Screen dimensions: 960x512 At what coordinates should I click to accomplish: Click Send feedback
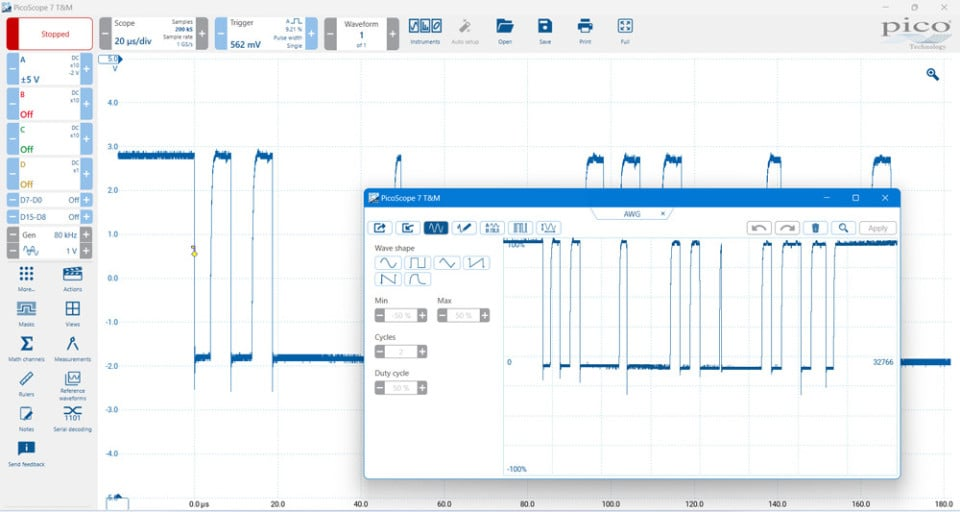point(26,452)
